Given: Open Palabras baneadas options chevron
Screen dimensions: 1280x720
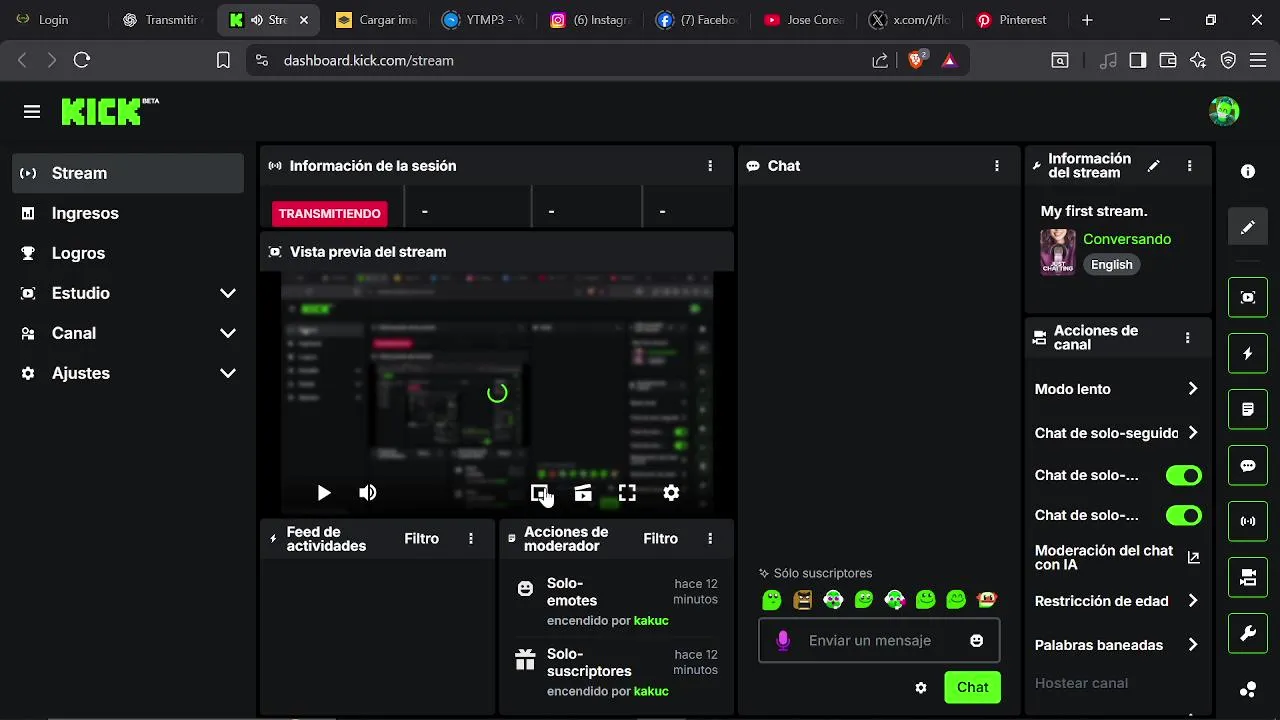Looking at the screenshot, I should [x=1192, y=645].
